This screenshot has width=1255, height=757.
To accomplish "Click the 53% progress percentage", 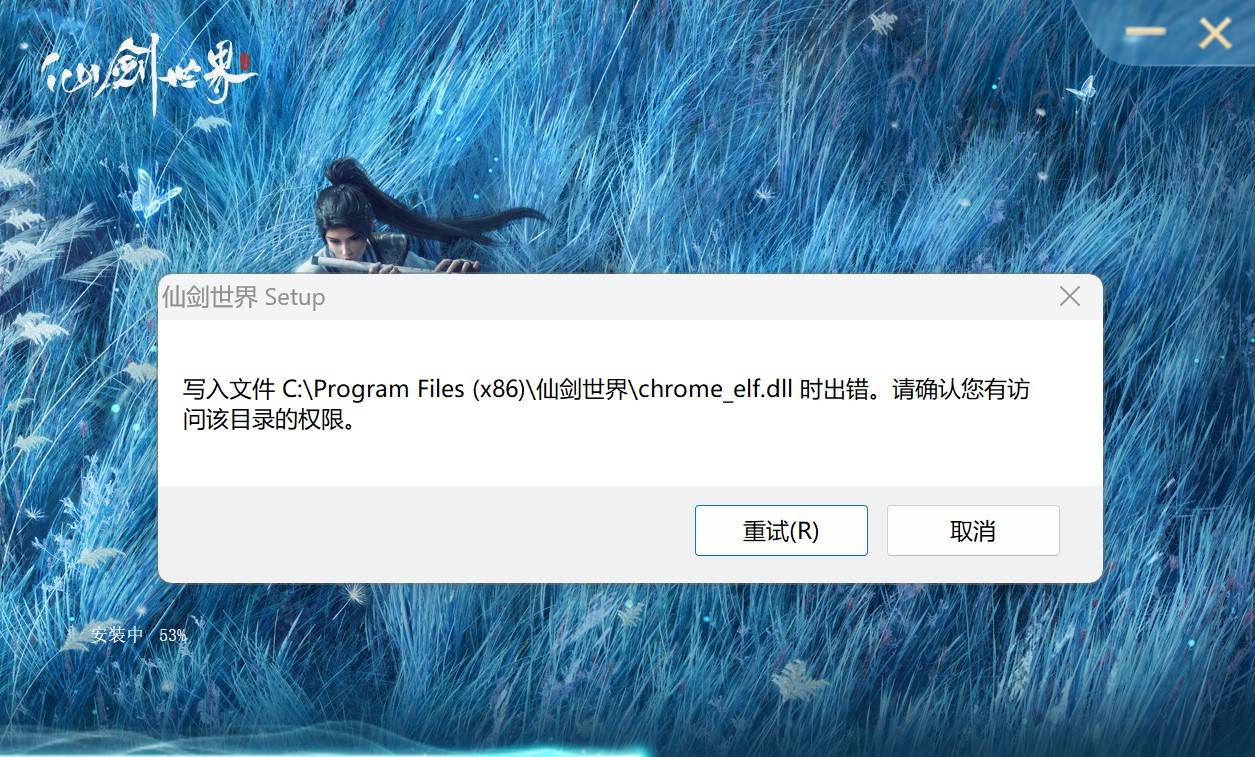I will (x=173, y=635).
